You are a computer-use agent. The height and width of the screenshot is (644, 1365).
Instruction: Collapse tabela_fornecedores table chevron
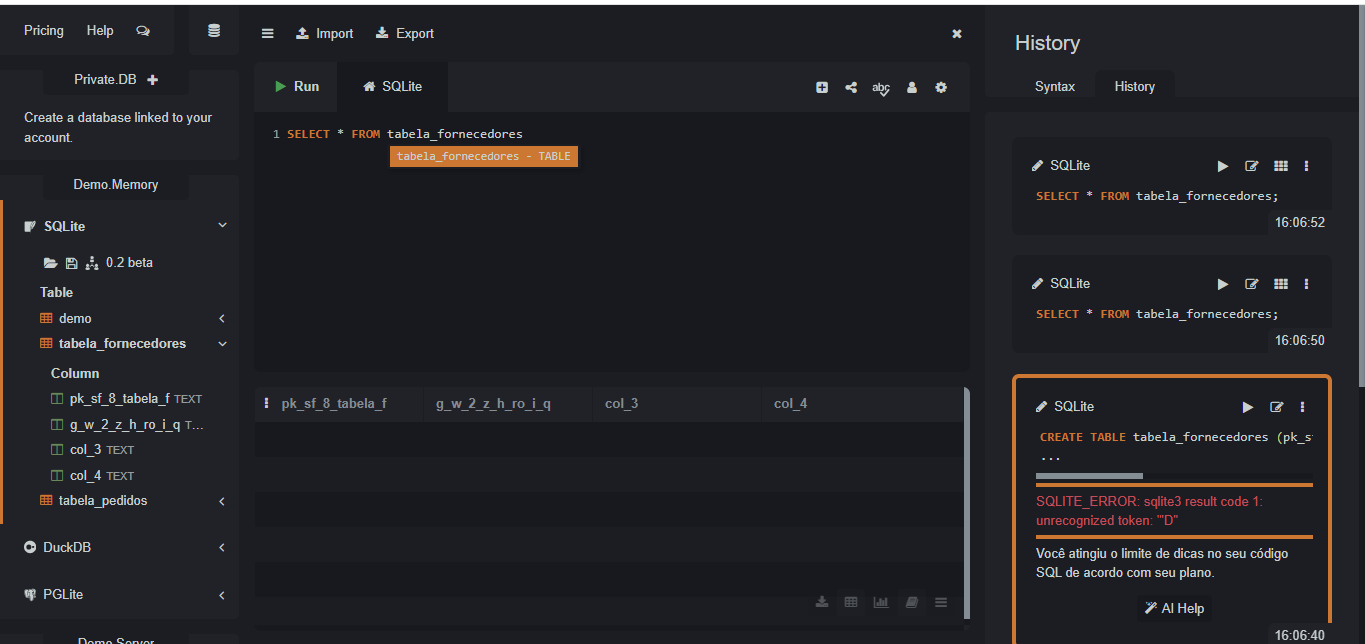[222, 344]
